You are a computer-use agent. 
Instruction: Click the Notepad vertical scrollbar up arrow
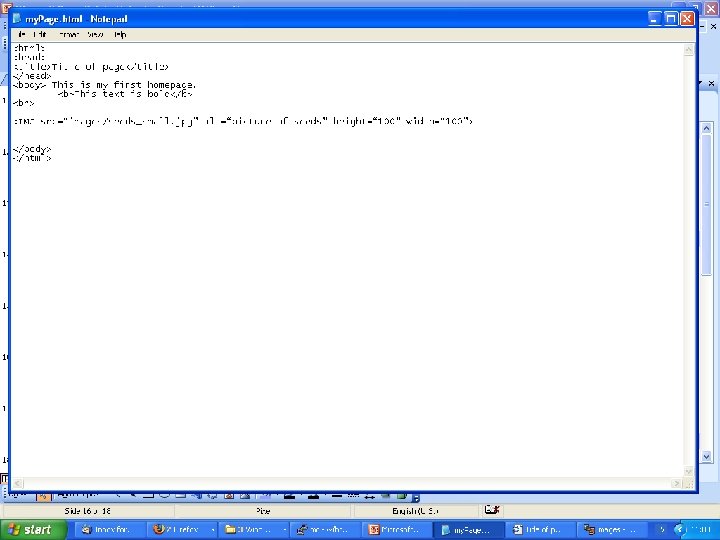coord(688,50)
